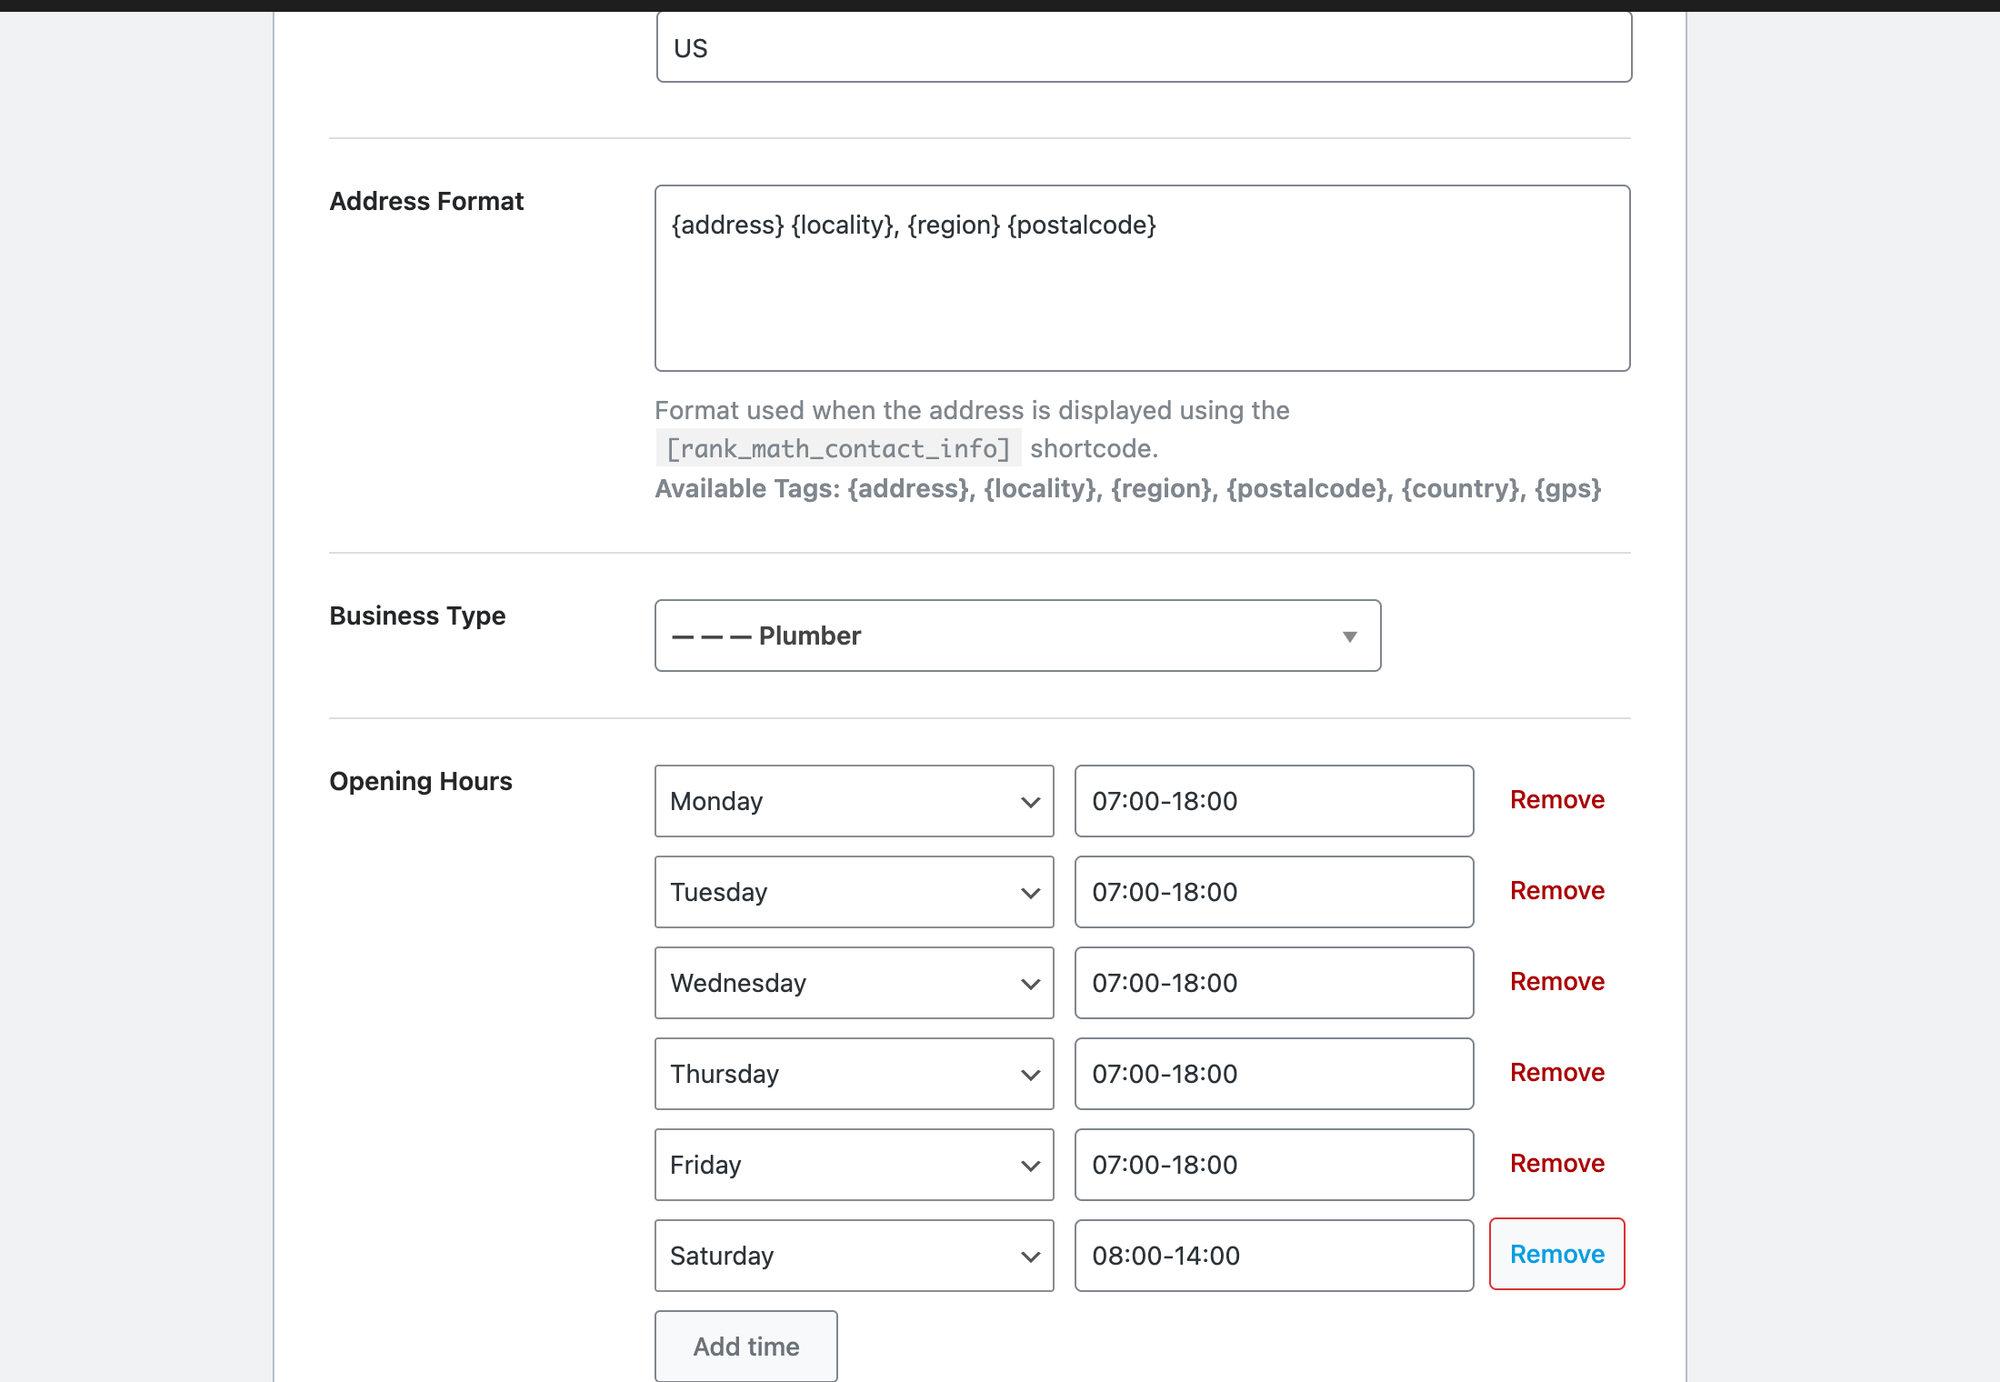
Task: Open the Wednesday day dropdown
Action: click(854, 983)
